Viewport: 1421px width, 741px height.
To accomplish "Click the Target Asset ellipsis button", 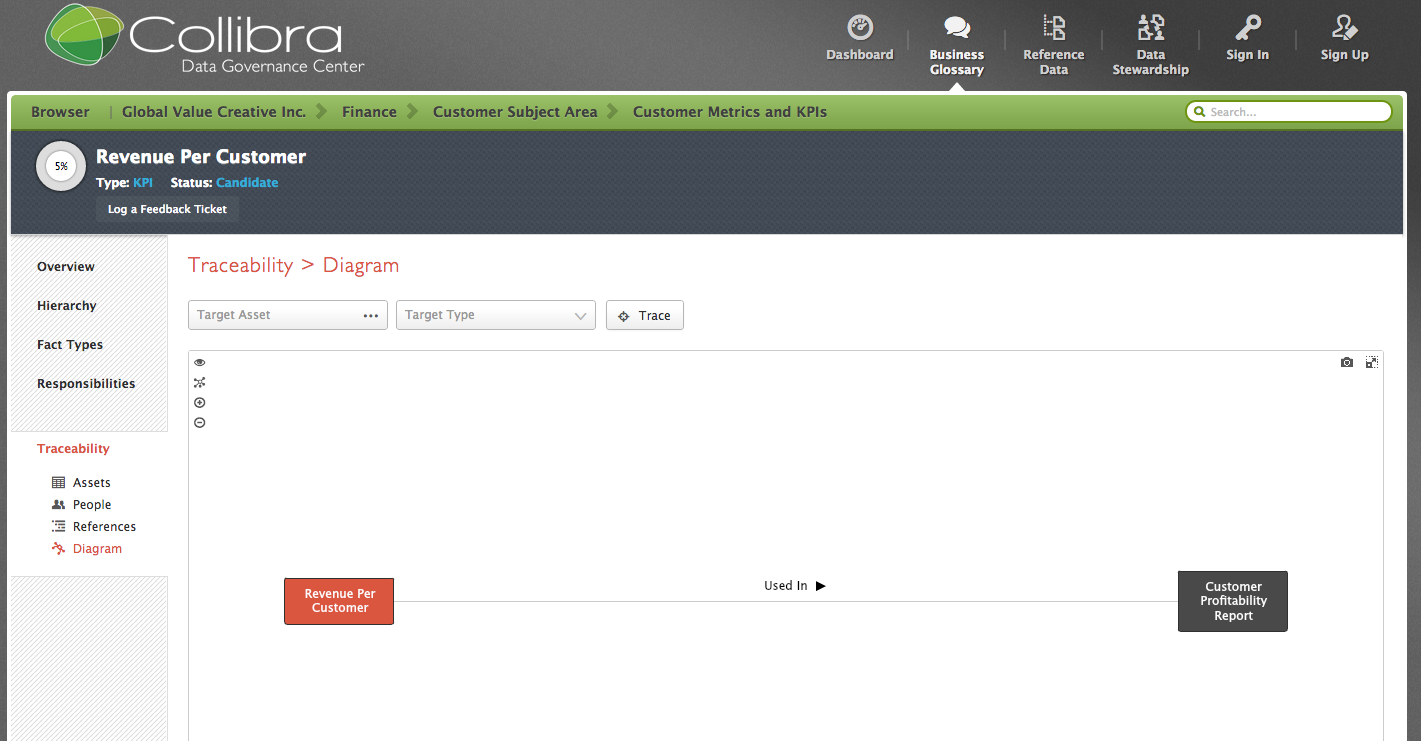I will tap(371, 316).
